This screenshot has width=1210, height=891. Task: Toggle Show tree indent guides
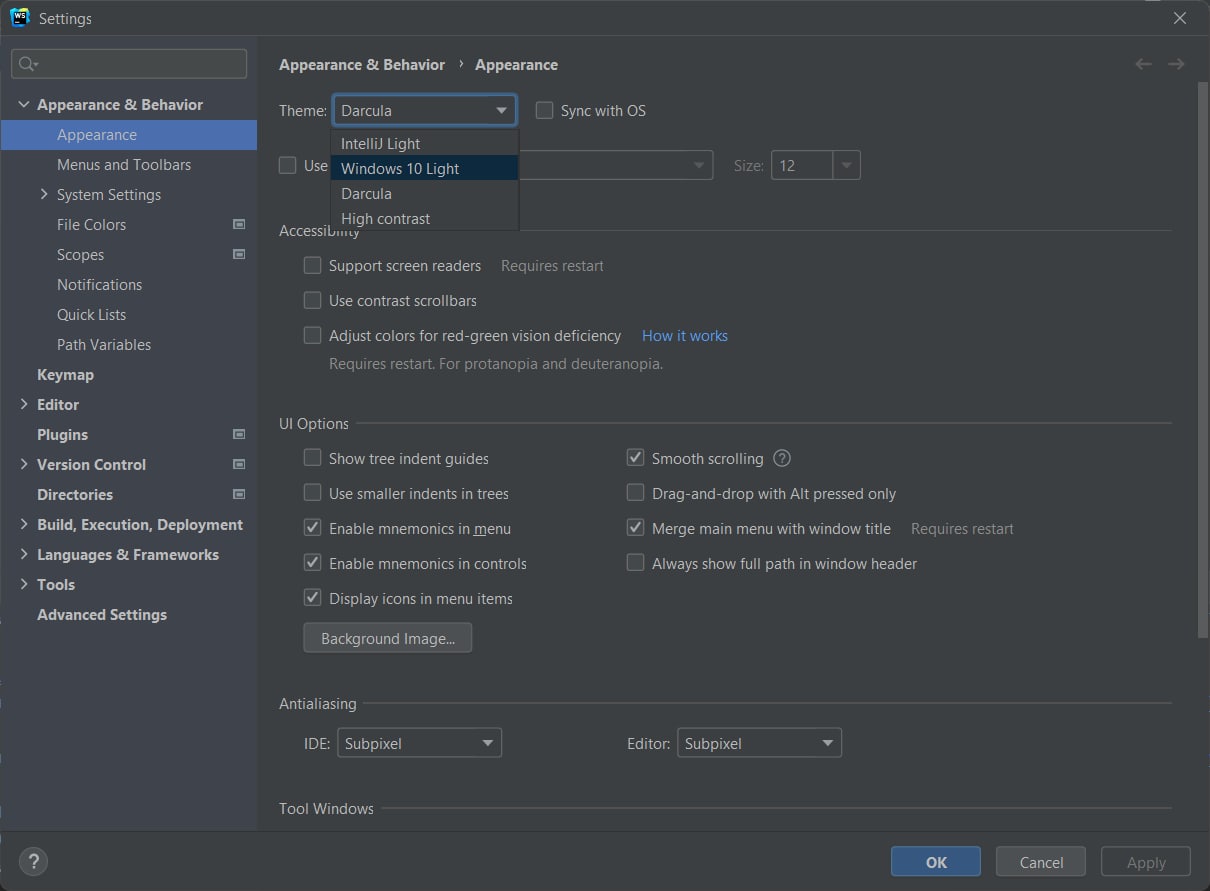[x=313, y=458]
